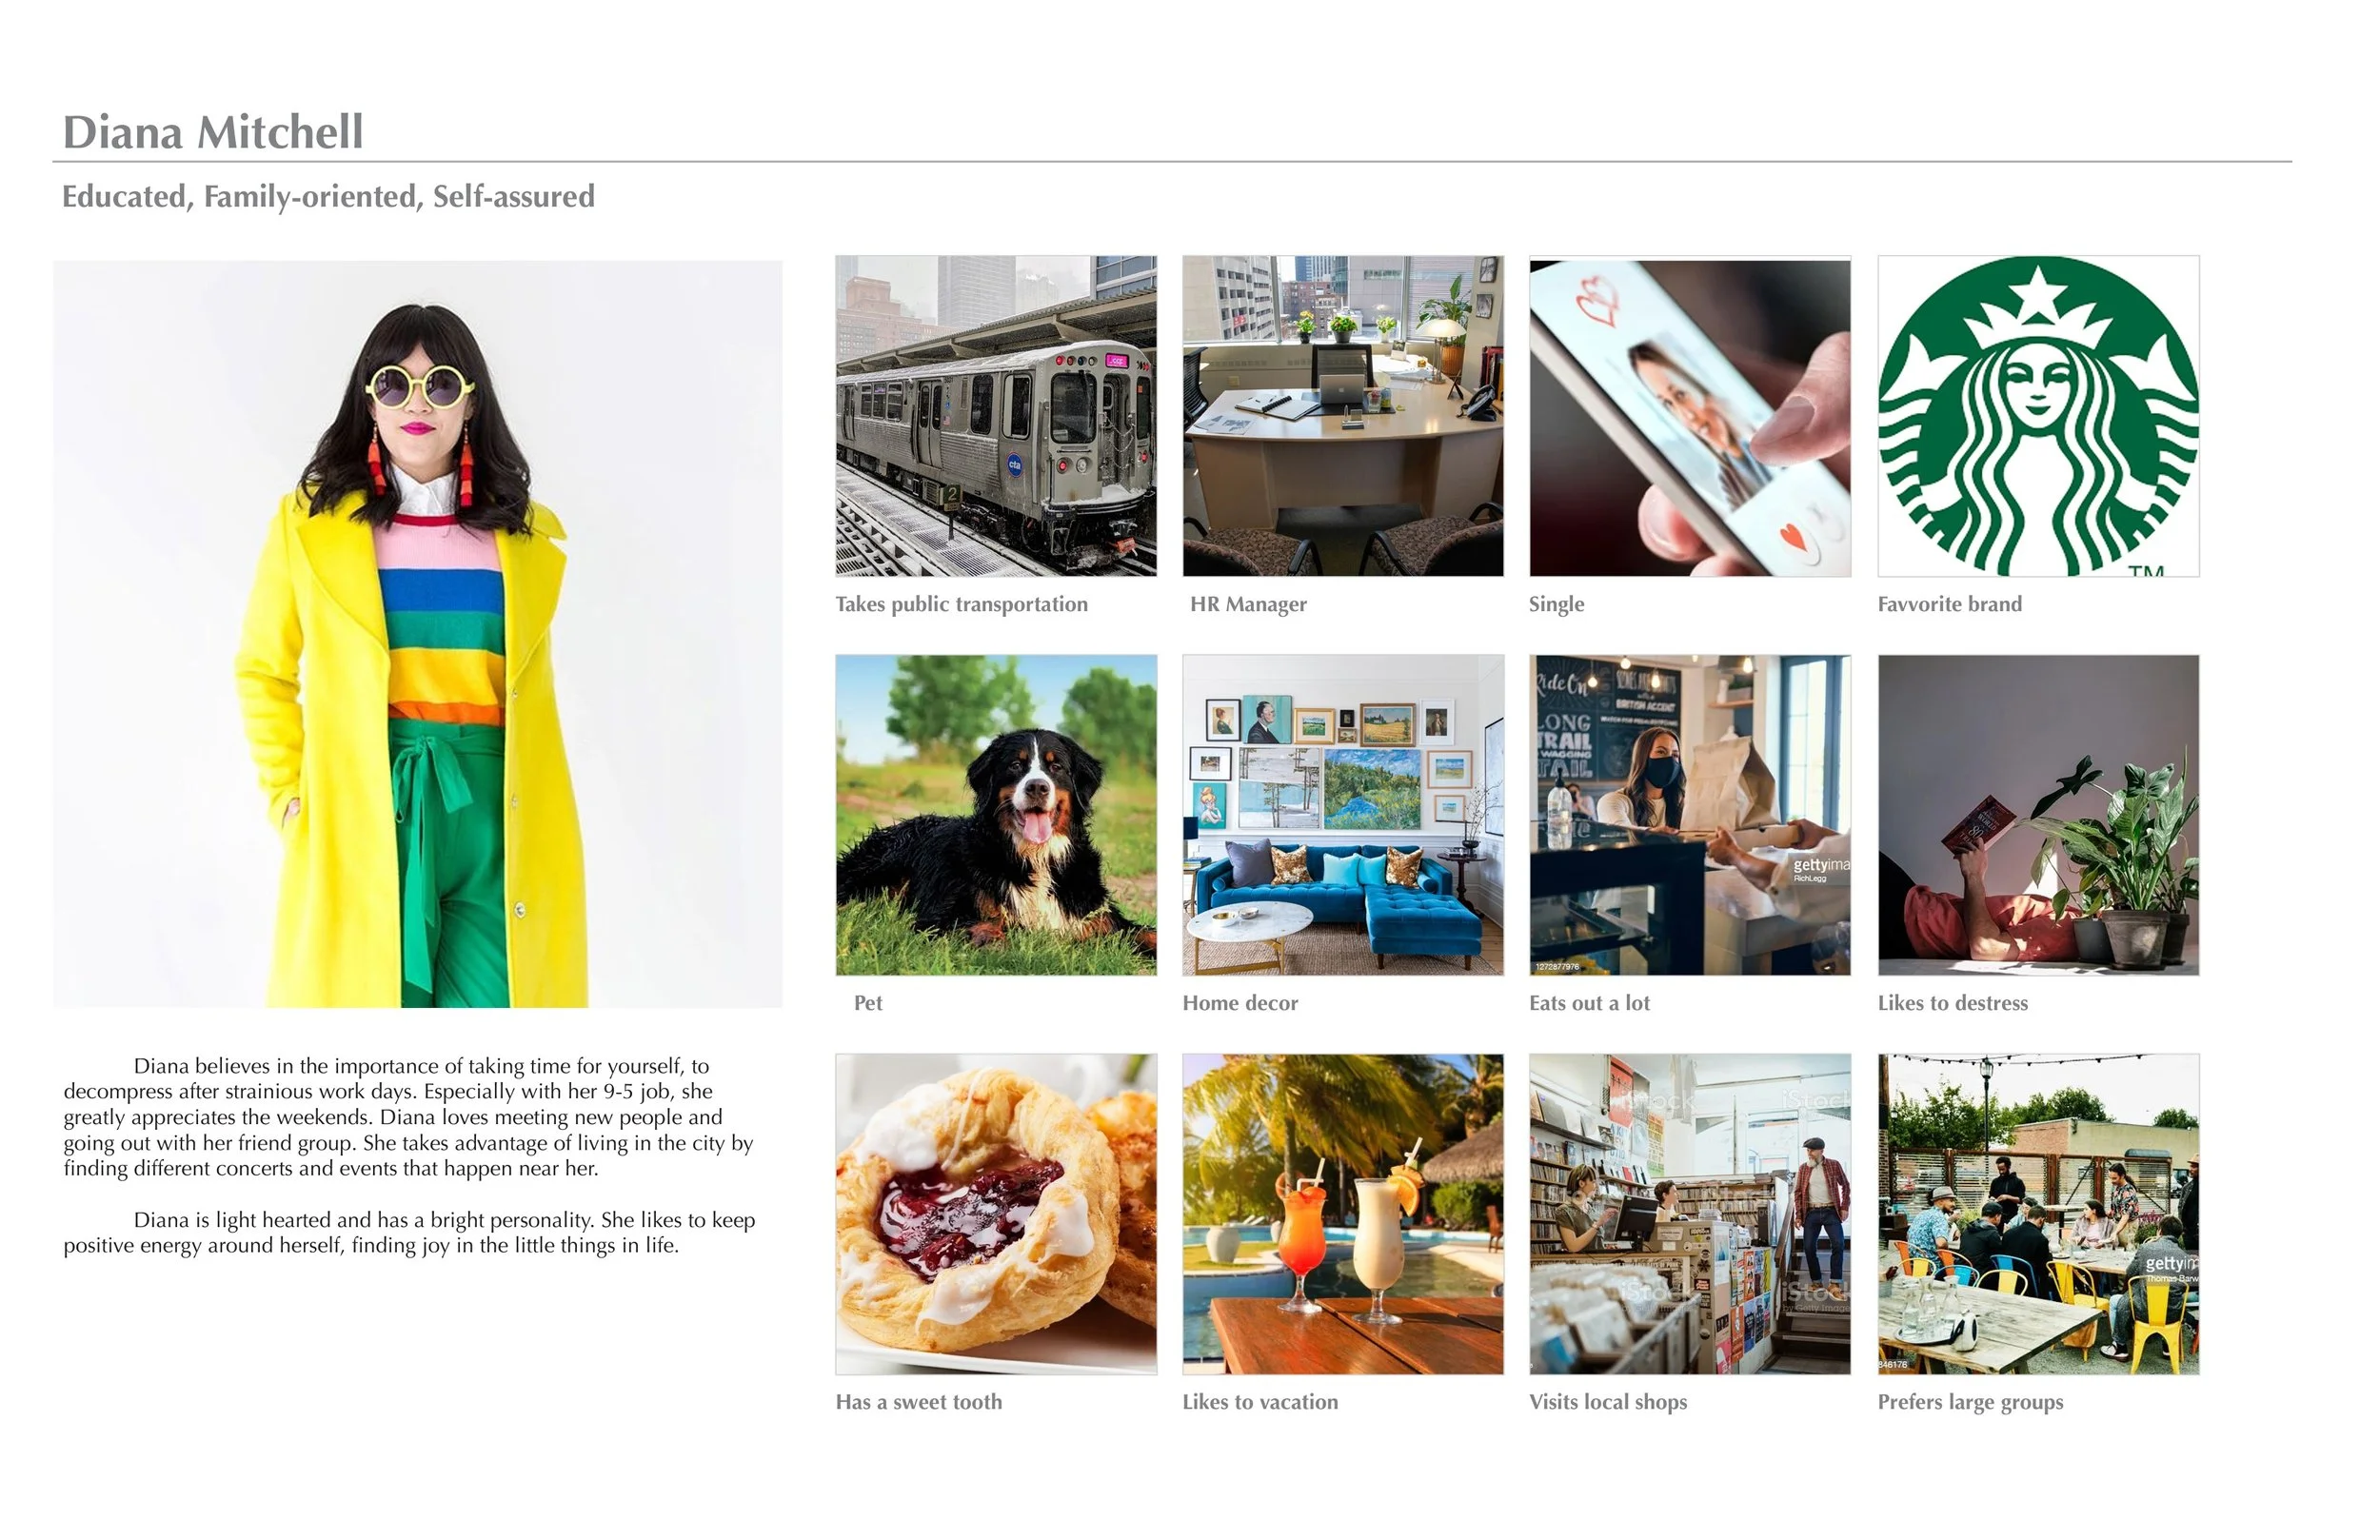Viewport: 2380px width, 1540px height.
Task: Select the Bernese mountain dog photo
Action: point(996,815)
